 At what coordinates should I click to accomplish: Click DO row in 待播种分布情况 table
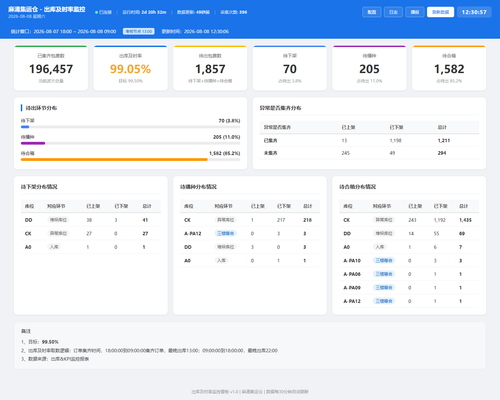[x=250, y=247]
